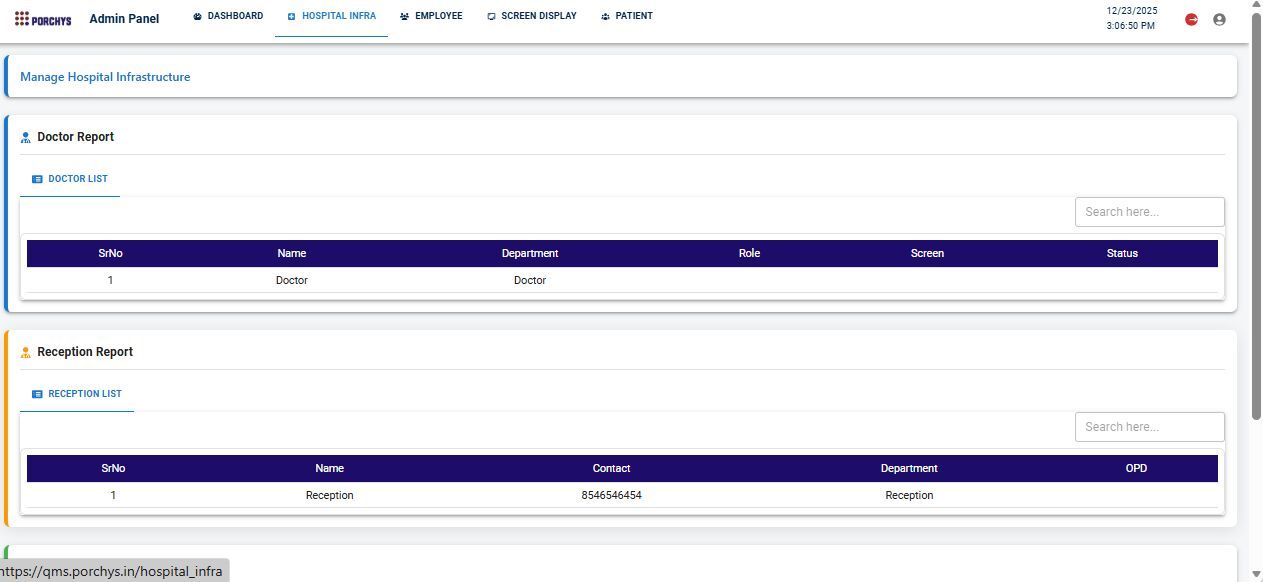Click the Doctor Report person icon

click(x=26, y=138)
